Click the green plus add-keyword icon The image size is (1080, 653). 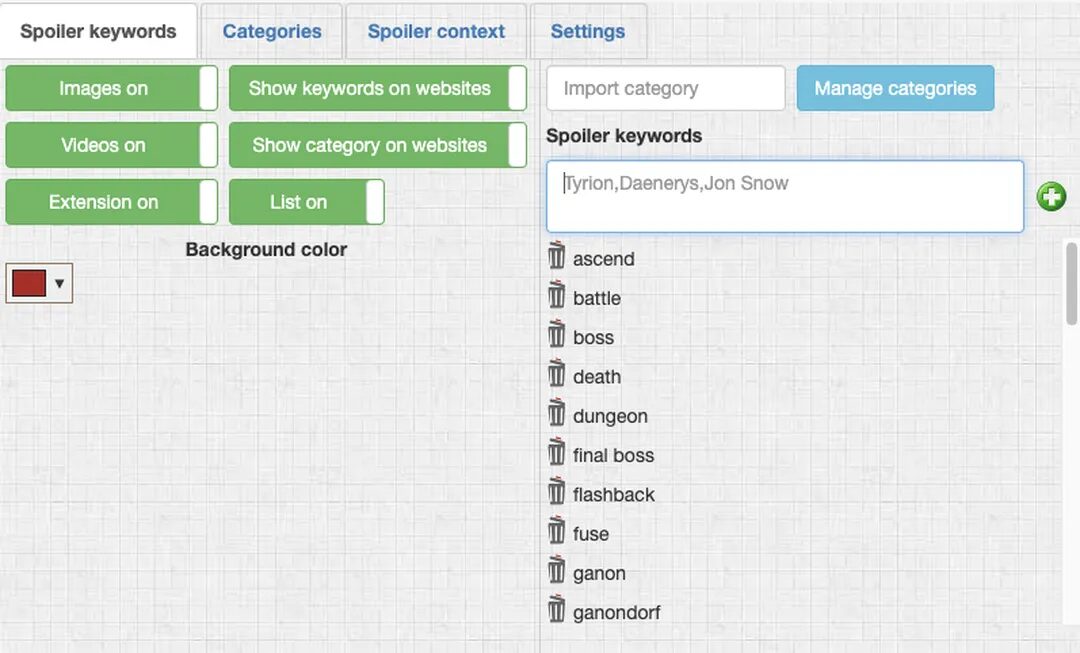click(1051, 197)
